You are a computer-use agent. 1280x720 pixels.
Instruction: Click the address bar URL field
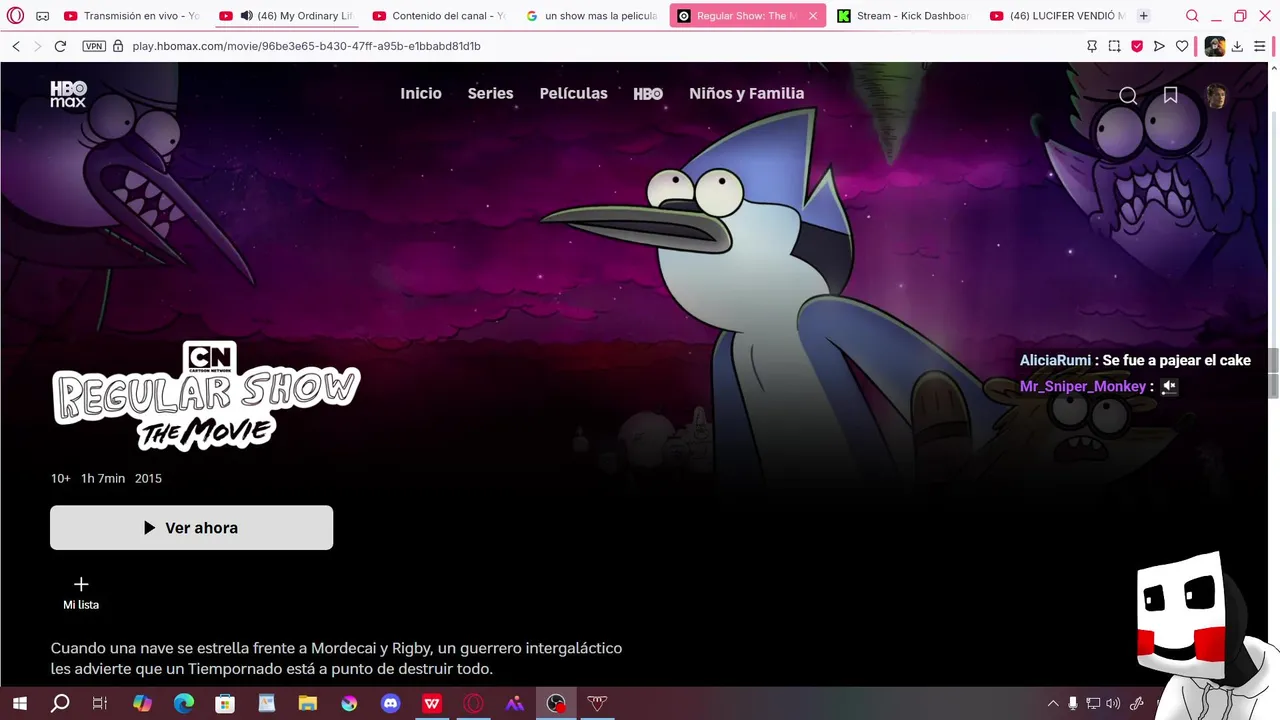point(306,46)
